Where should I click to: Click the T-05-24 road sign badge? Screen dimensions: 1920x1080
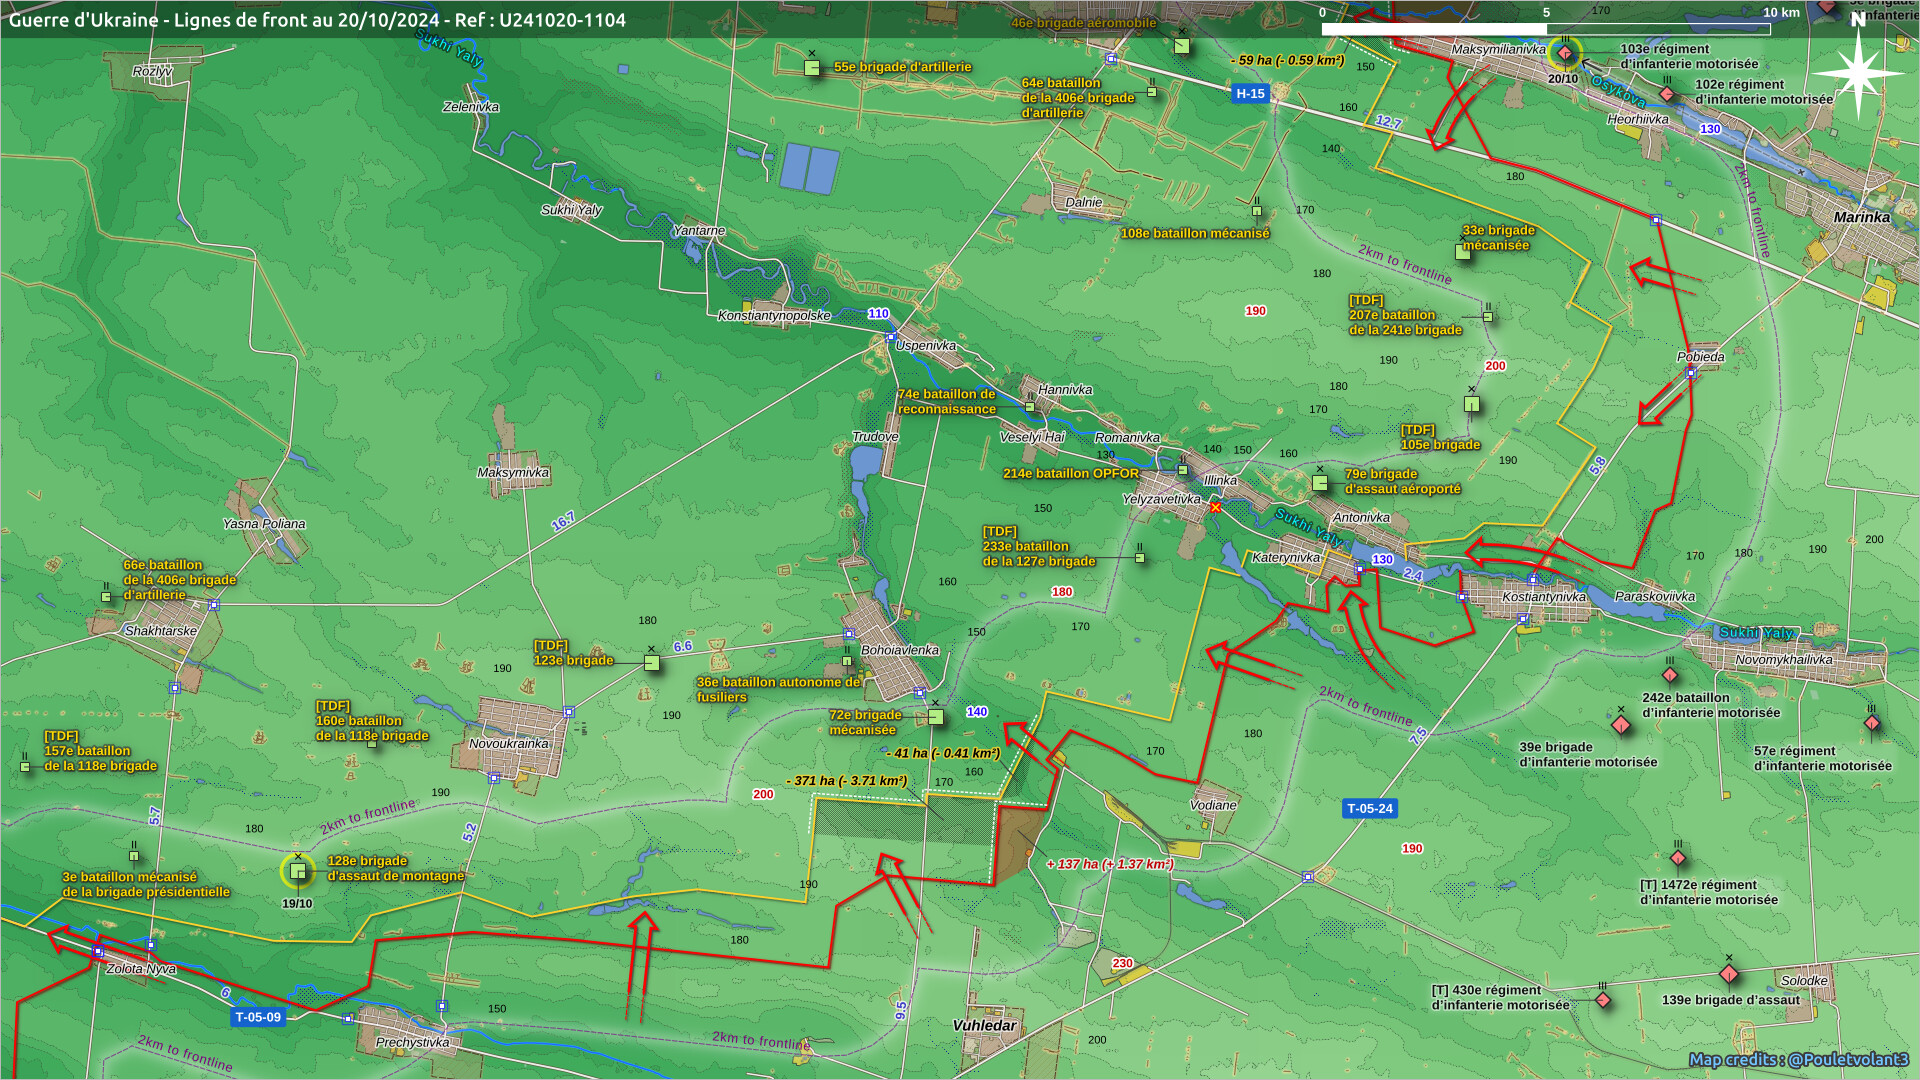coord(1369,808)
